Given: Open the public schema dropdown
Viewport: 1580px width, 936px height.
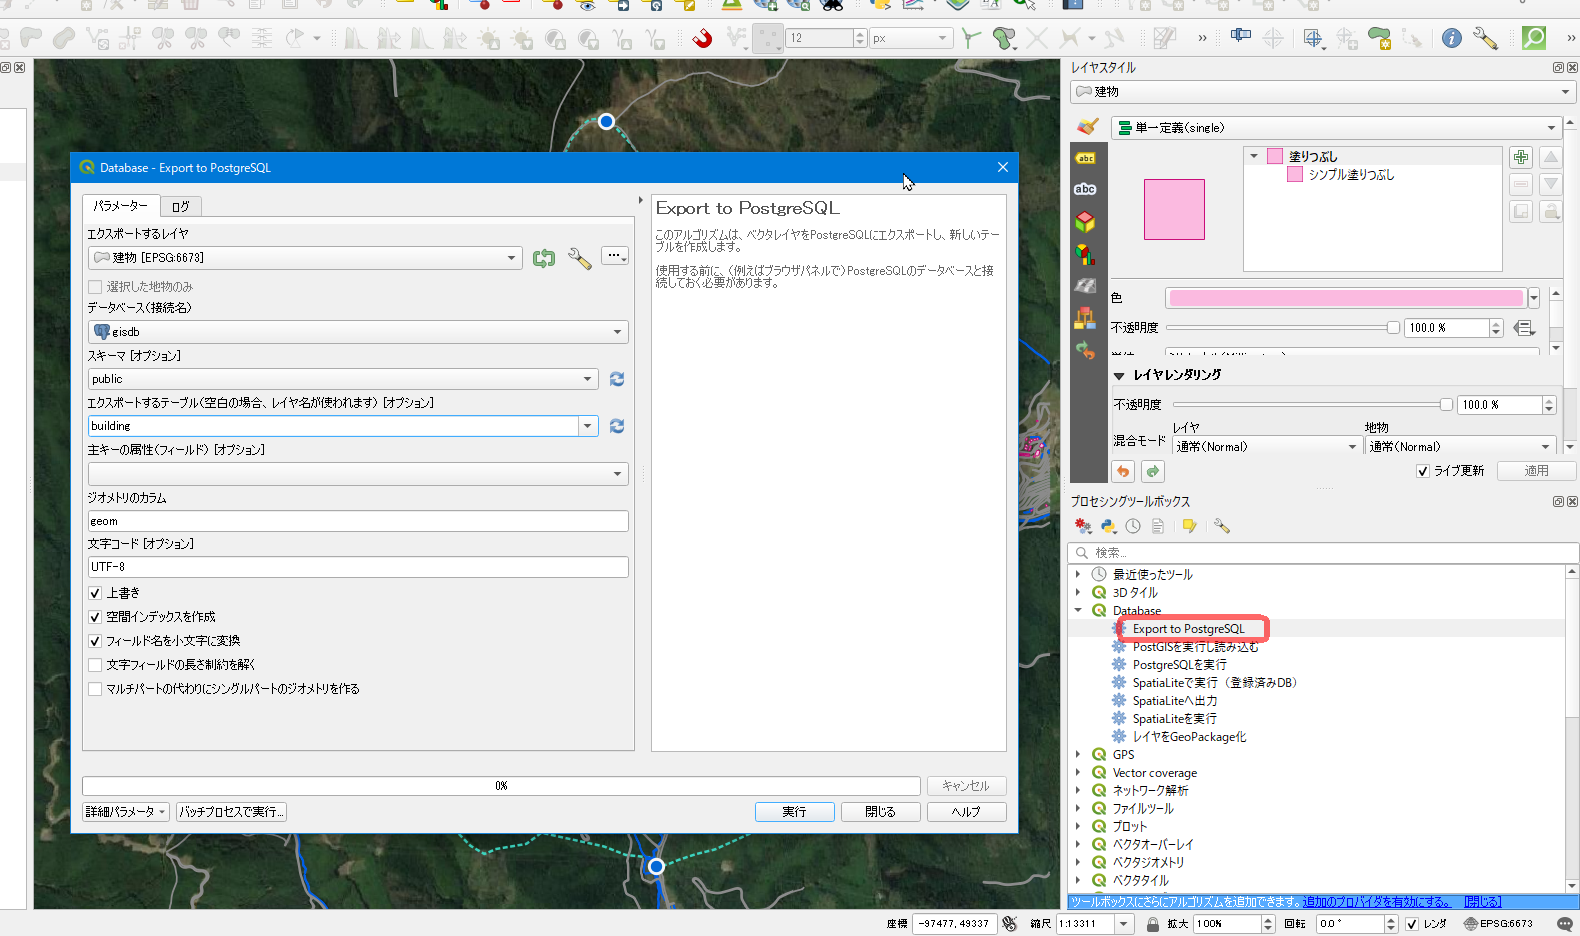Looking at the screenshot, I should pyautogui.click(x=343, y=379).
